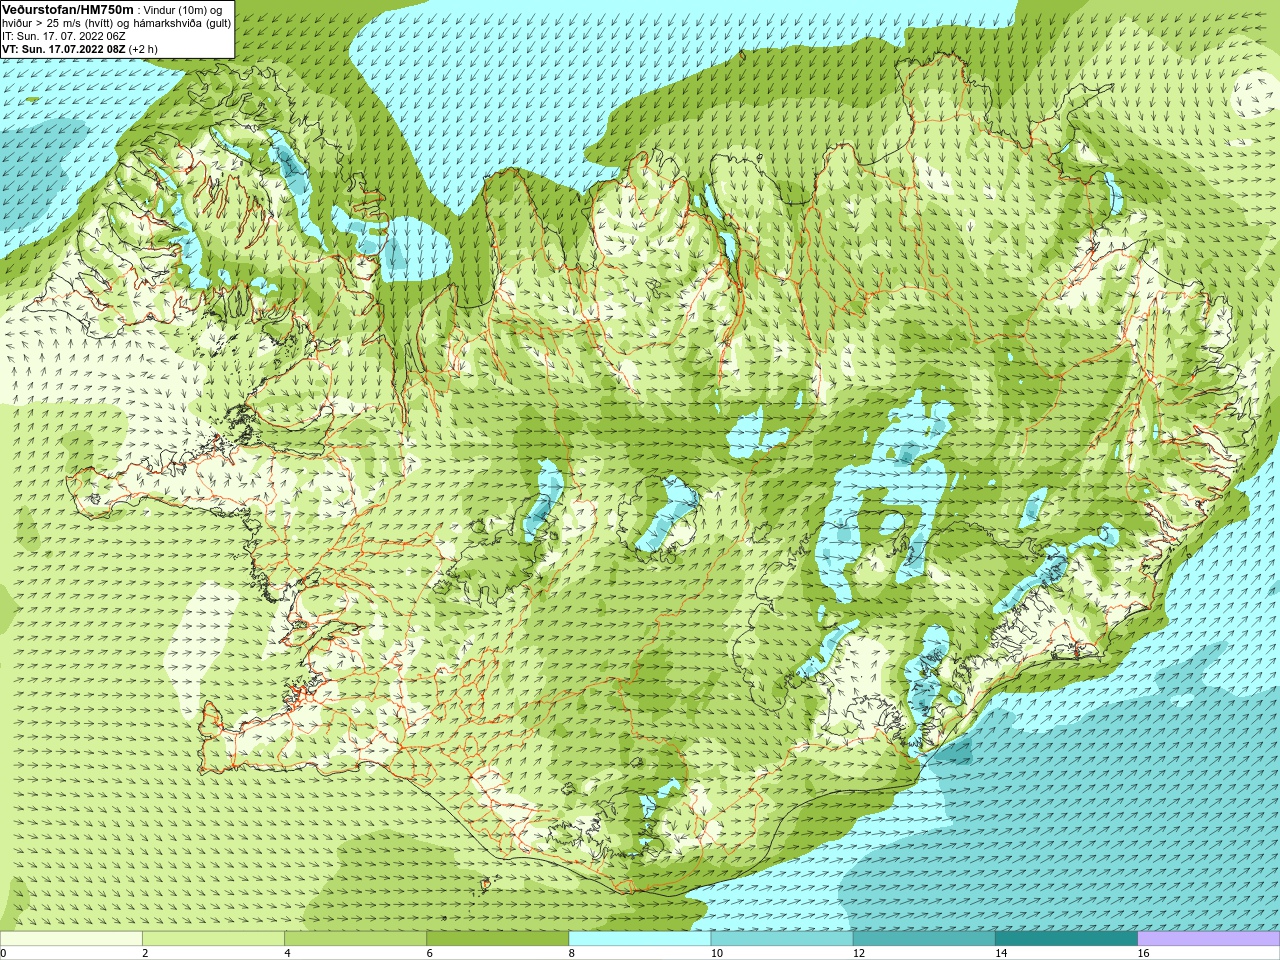Click the teal 12–14 m/s legend swatch
The height and width of the screenshot is (960, 1280).
[924, 938]
